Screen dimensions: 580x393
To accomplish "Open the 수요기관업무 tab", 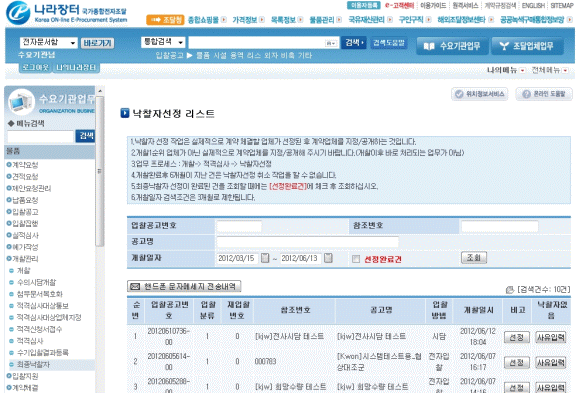I will coord(452,46).
